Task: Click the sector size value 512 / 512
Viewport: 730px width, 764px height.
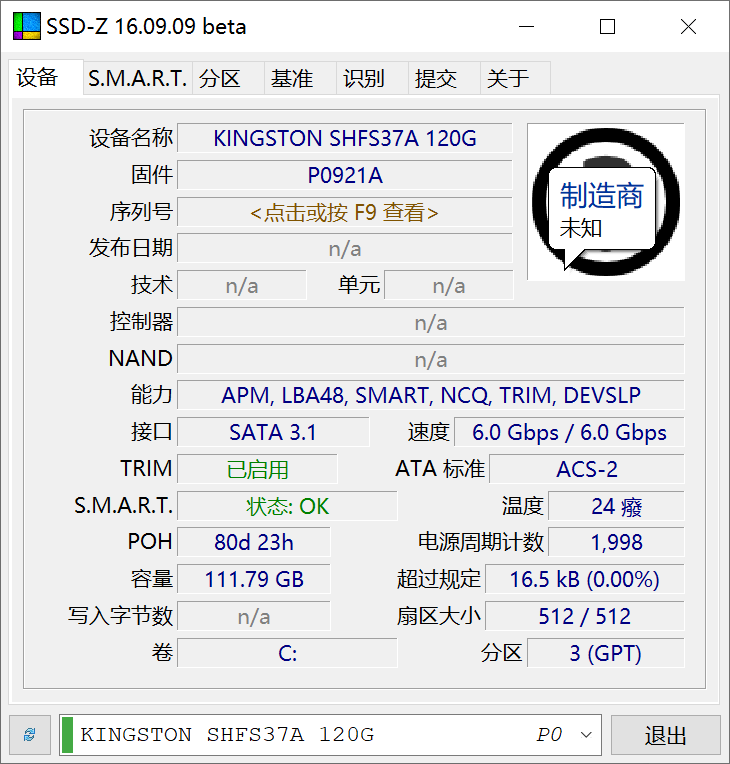Action: click(585, 616)
